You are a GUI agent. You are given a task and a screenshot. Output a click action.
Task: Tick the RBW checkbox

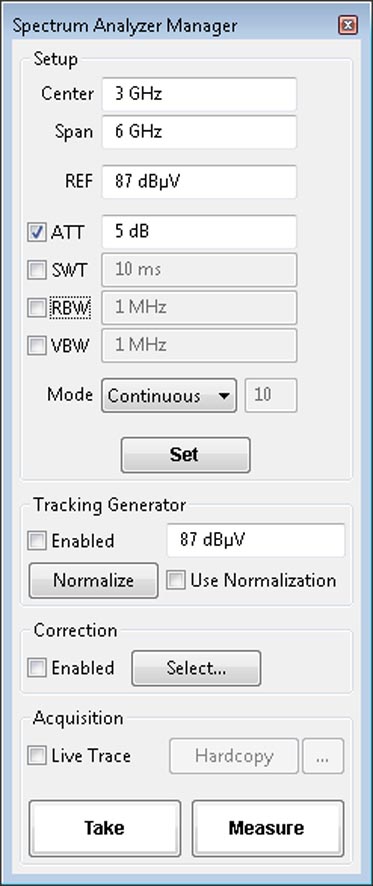tap(37, 308)
